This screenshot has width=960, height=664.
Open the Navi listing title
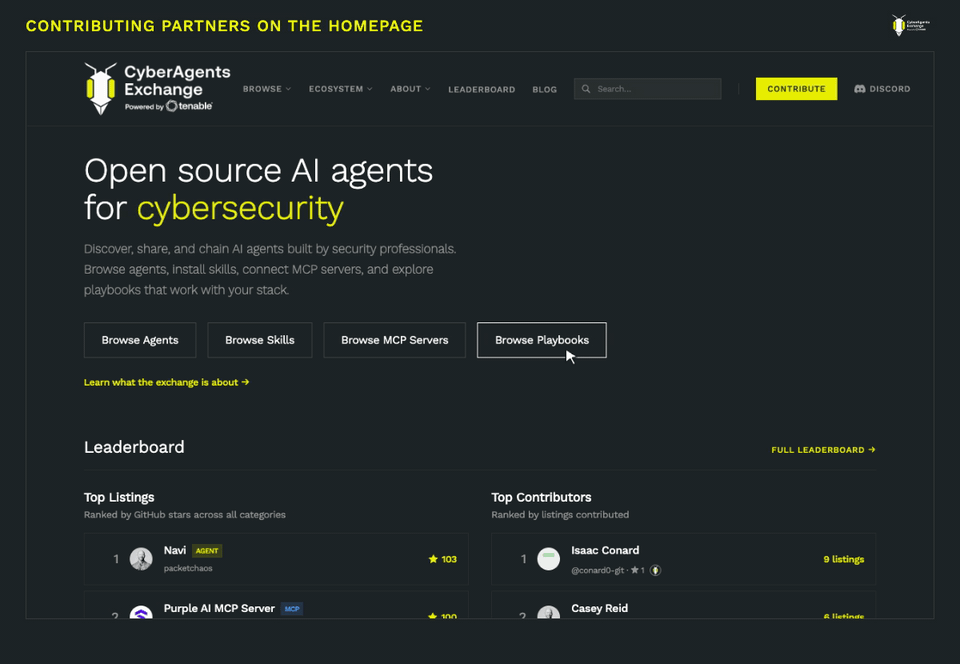pyautogui.click(x=175, y=550)
